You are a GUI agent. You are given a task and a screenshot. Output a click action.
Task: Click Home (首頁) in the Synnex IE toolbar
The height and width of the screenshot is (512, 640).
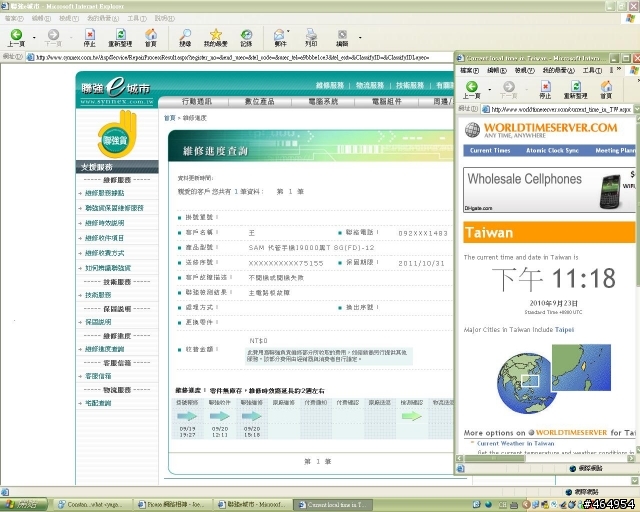pos(151,38)
